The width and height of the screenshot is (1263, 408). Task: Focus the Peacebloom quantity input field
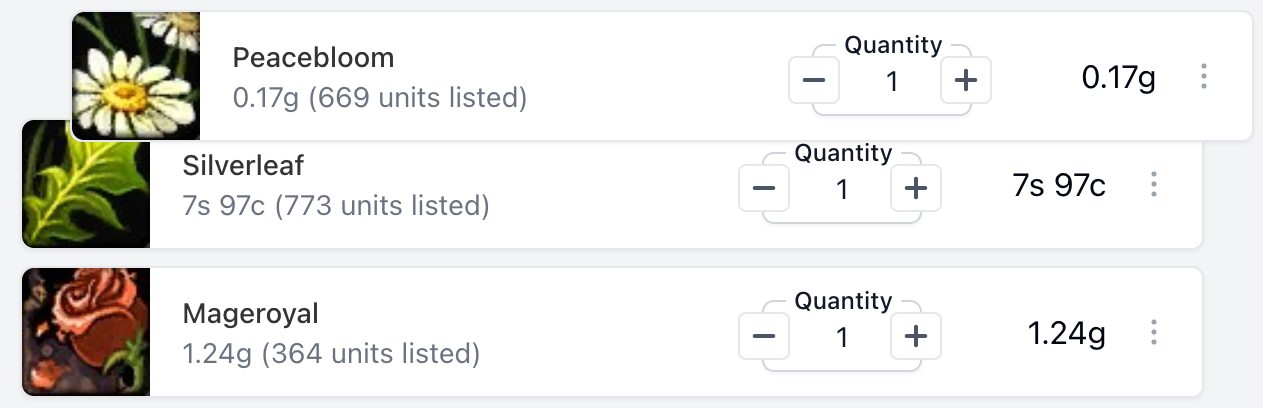point(891,81)
